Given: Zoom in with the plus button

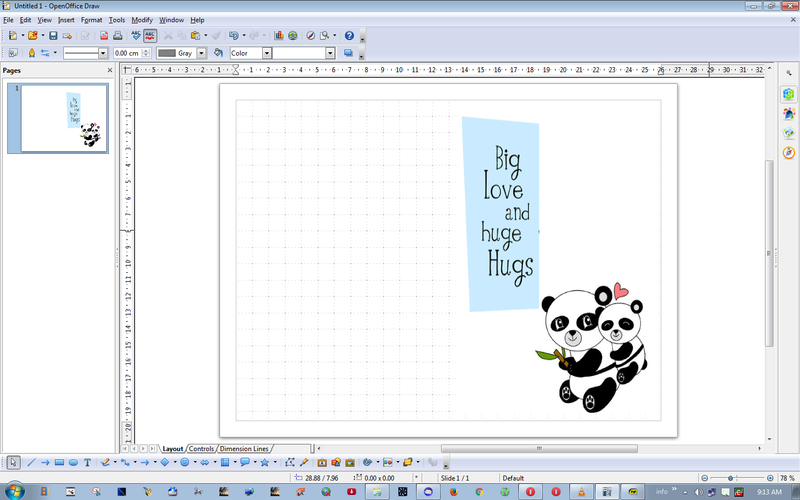Looking at the screenshot, I should [770, 478].
